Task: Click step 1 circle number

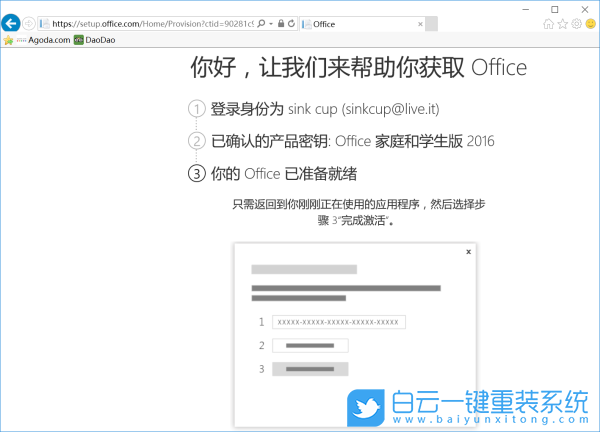Action: point(197,109)
